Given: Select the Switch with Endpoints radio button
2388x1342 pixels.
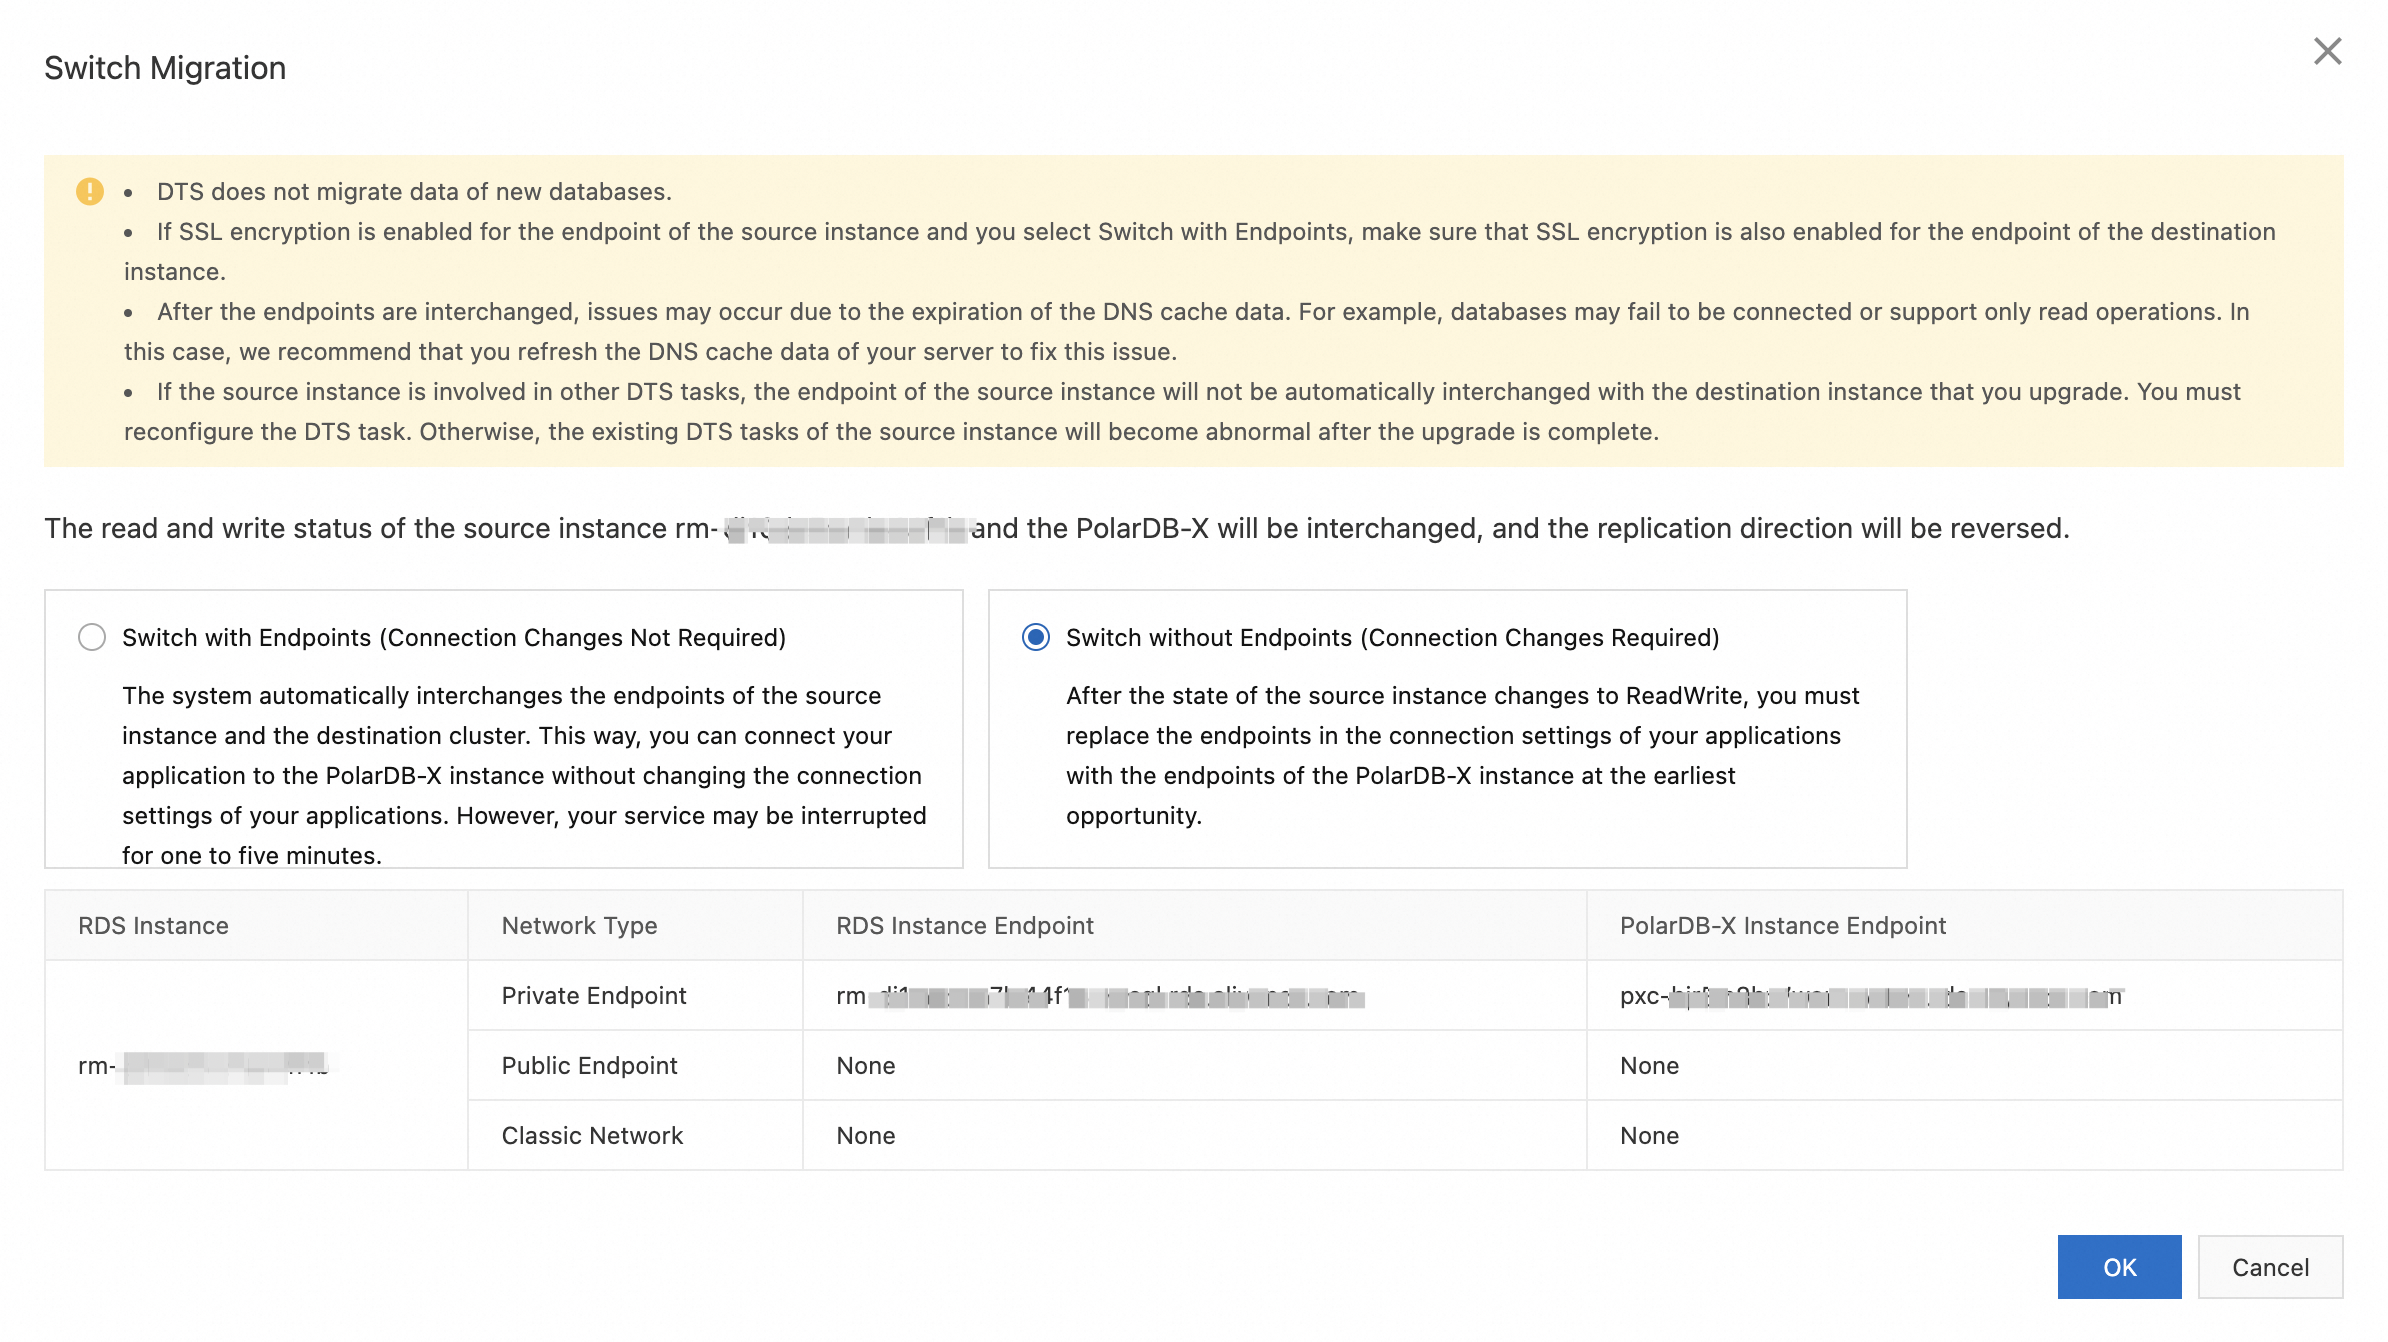Looking at the screenshot, I should point(92,637).
